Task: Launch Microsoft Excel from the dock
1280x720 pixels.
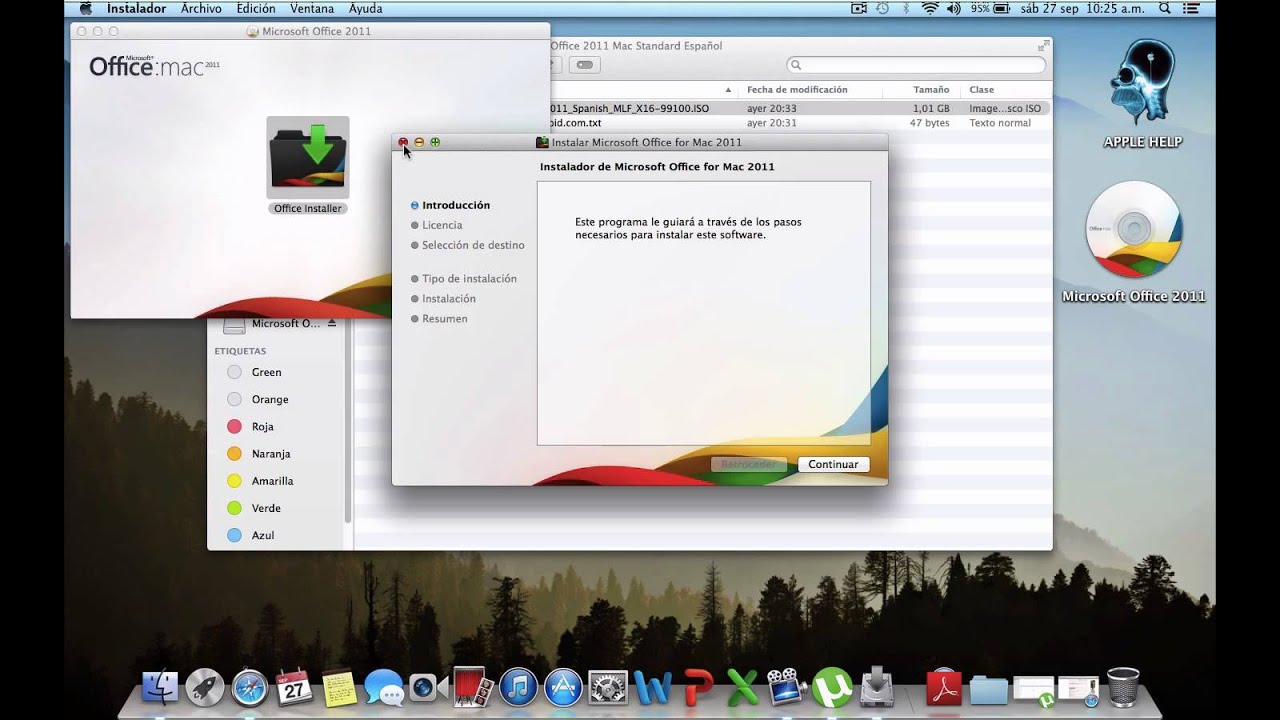Action: point(742,687)
